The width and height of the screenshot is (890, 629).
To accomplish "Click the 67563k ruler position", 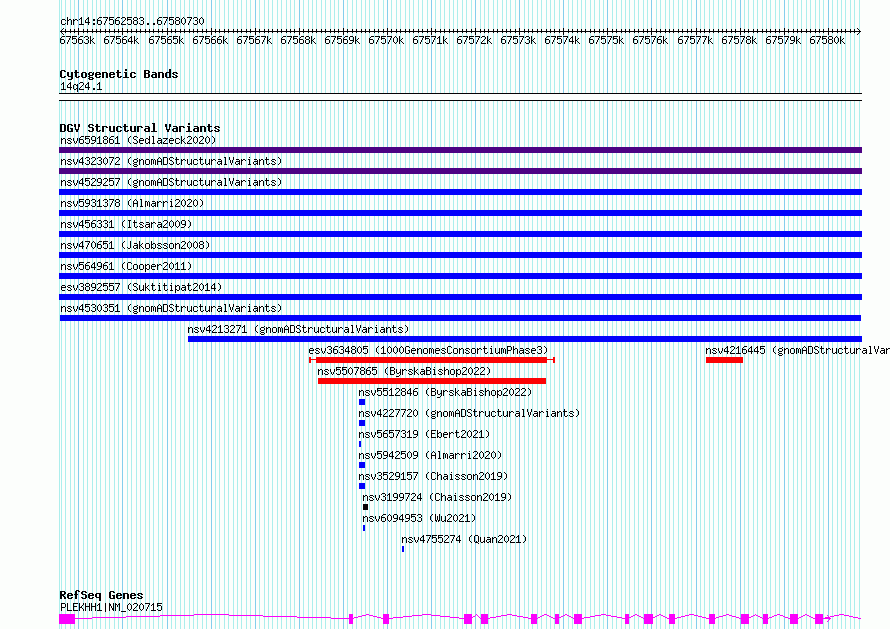I will (x=77, y=40).
